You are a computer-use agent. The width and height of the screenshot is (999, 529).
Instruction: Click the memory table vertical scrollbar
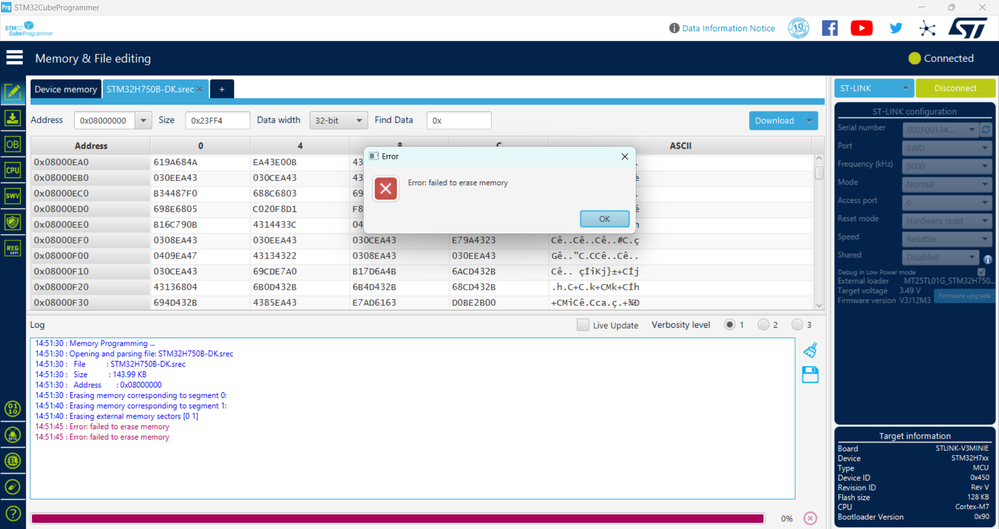819,232
